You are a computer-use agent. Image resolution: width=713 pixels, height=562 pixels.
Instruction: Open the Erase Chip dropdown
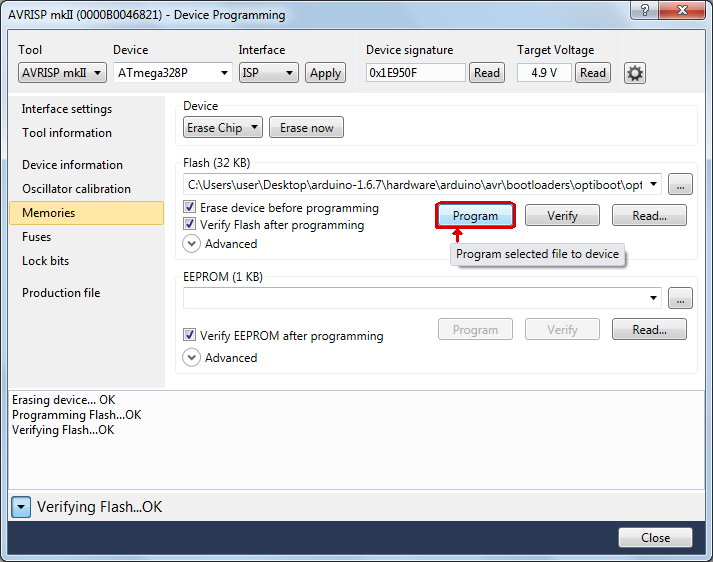click(223, 128)
